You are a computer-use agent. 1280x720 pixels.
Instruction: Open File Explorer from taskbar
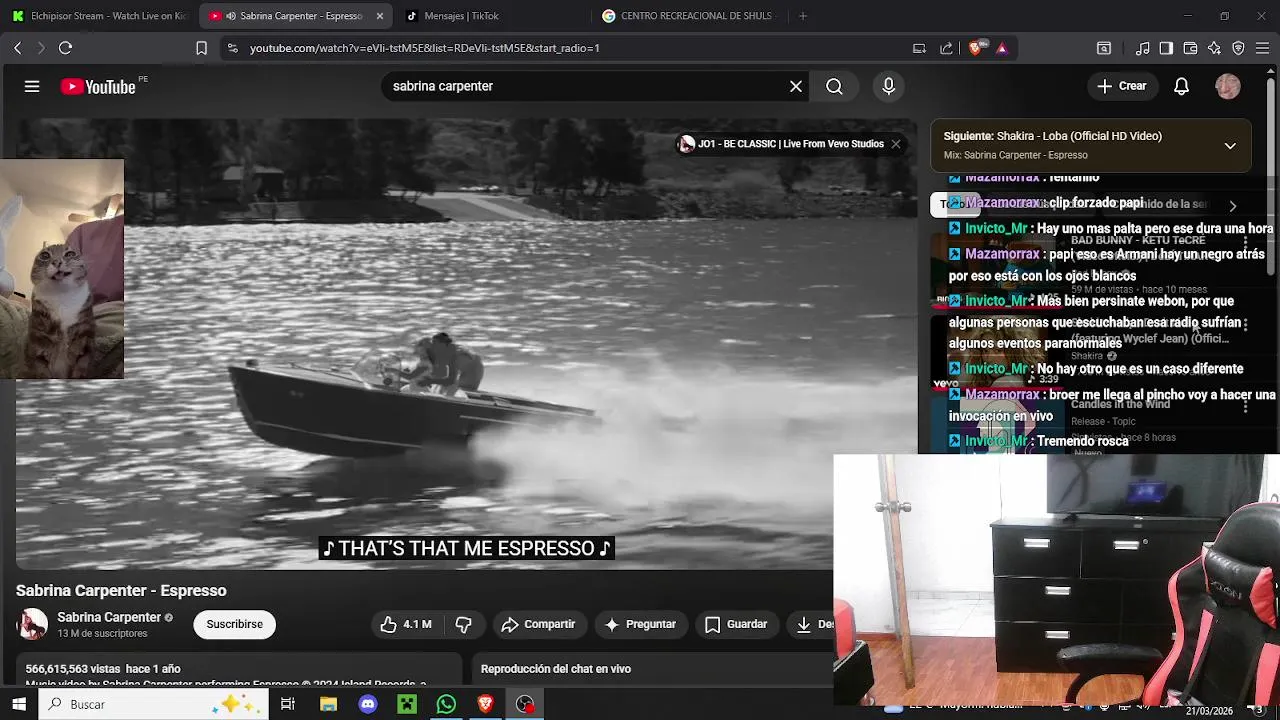[328, 704]
